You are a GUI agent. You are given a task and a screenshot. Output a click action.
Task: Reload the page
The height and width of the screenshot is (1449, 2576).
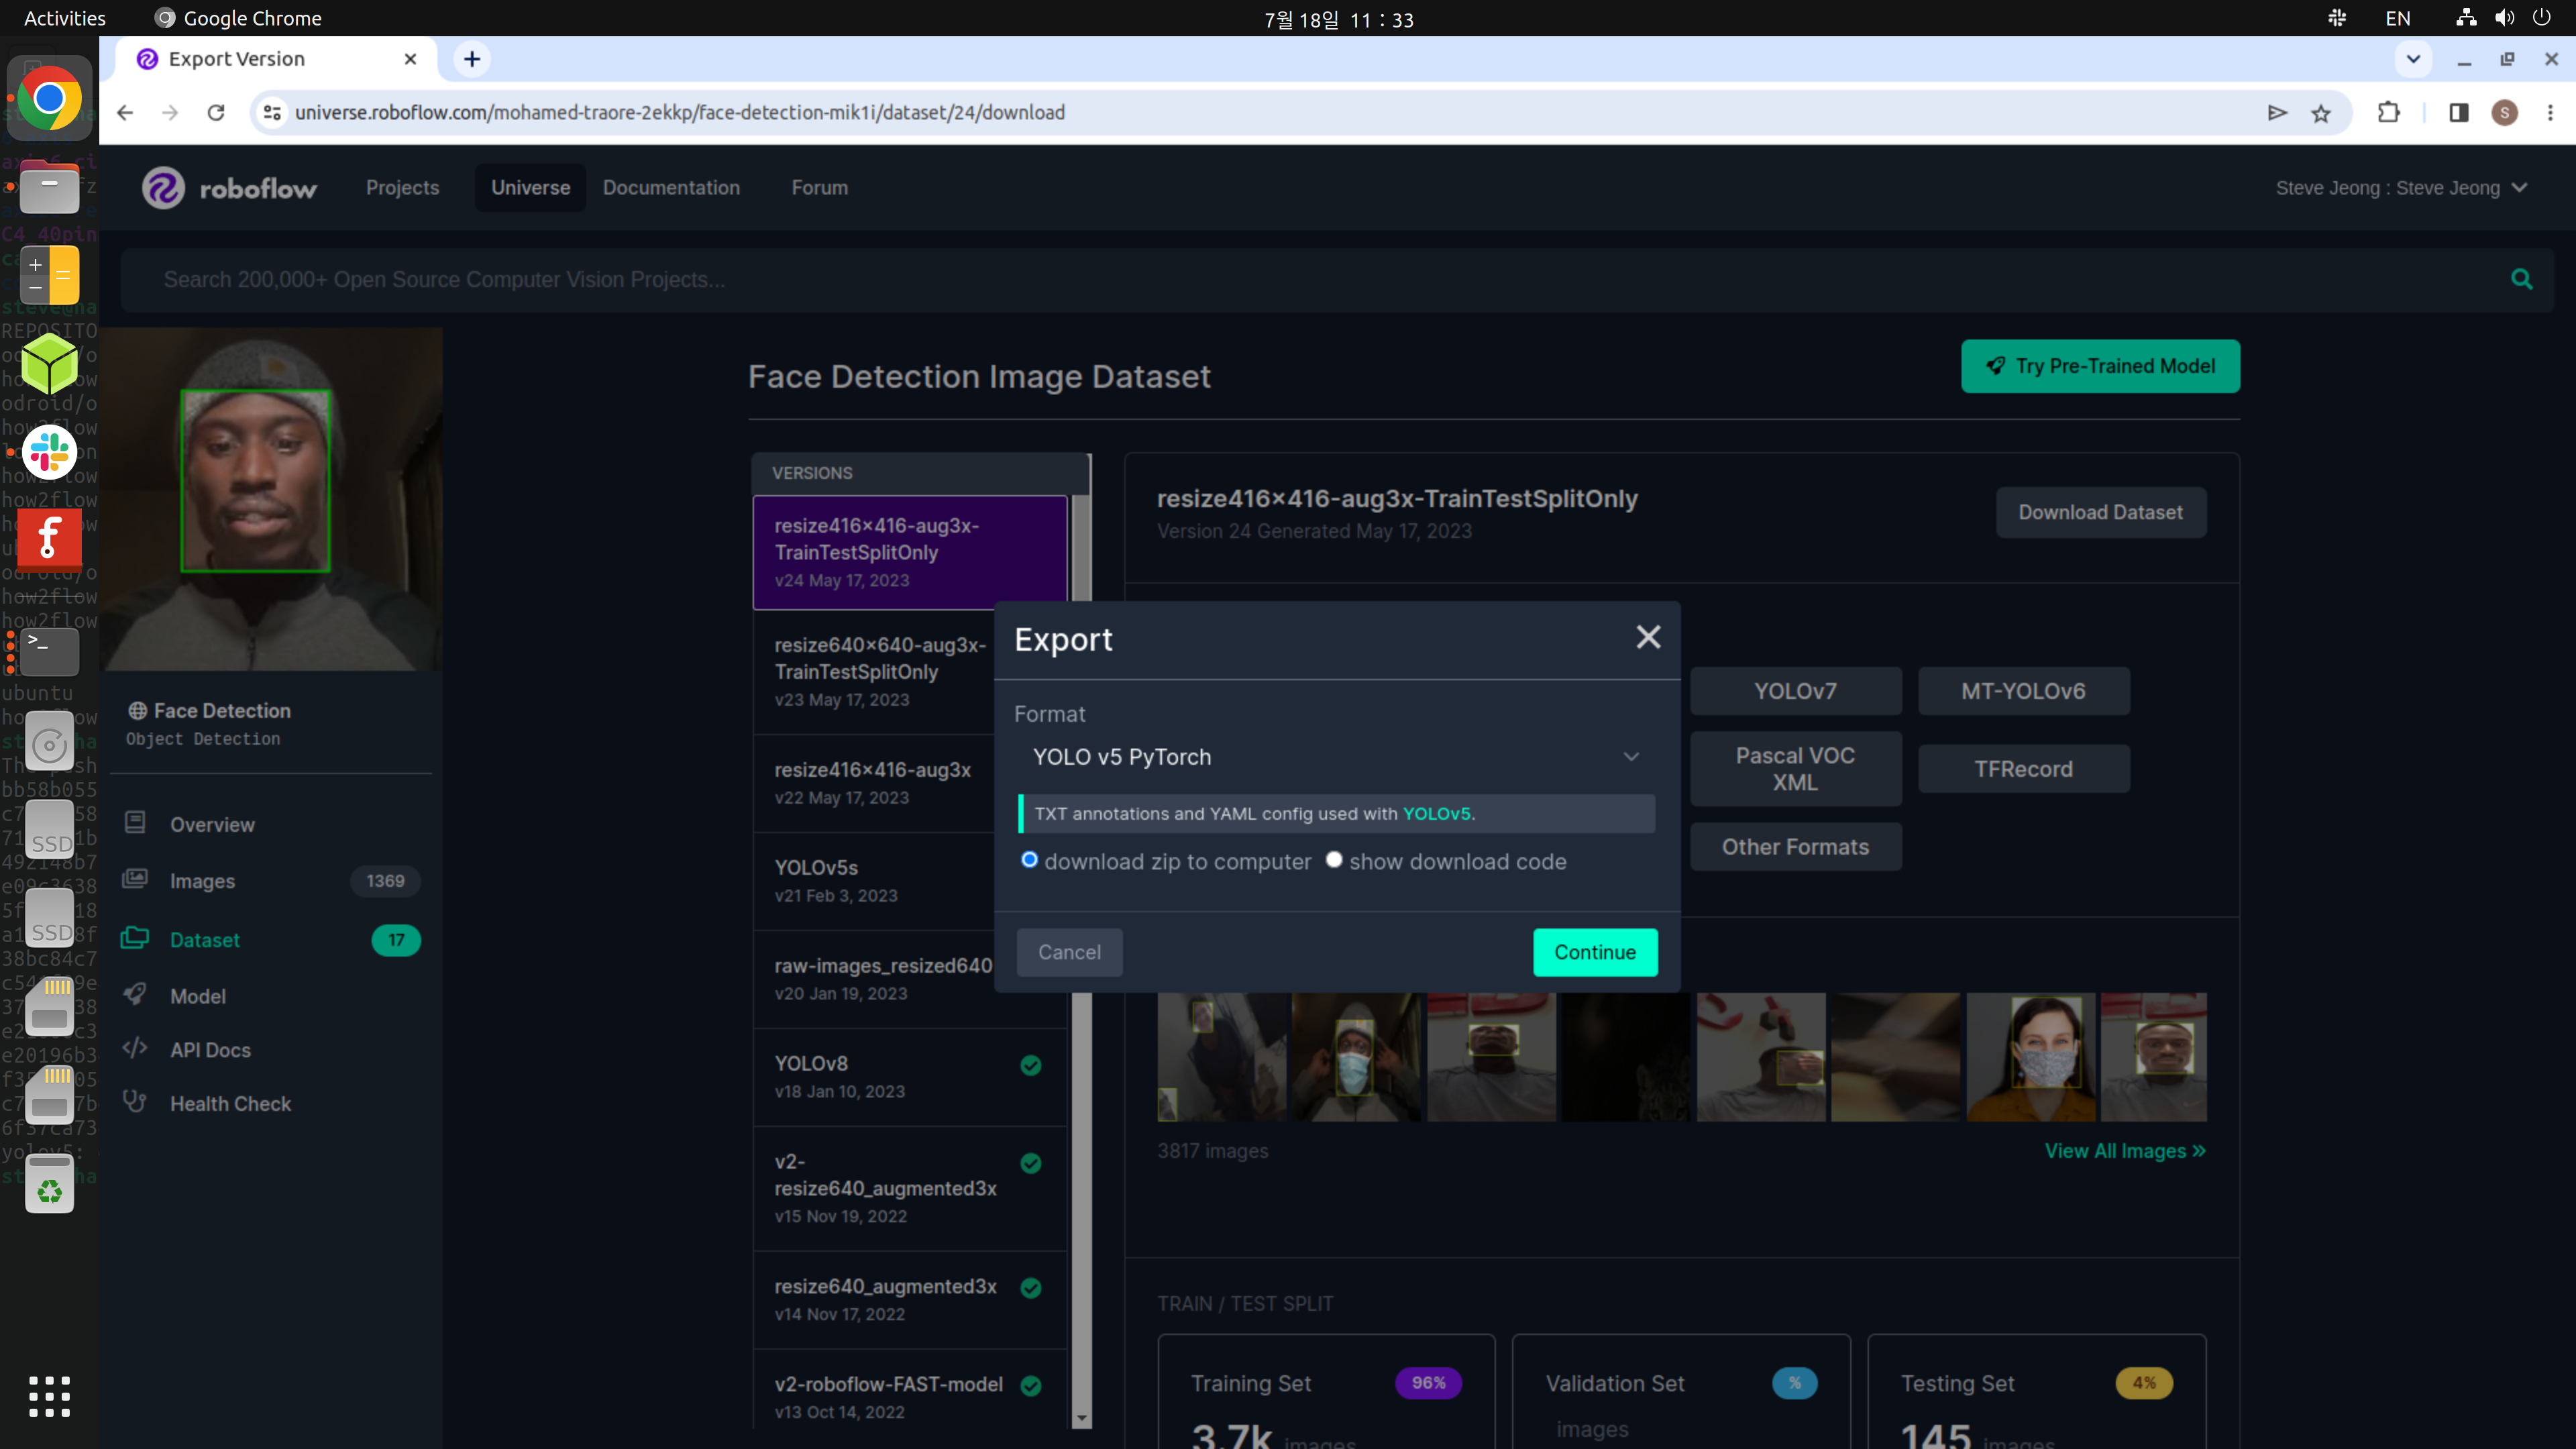point(216,113)
